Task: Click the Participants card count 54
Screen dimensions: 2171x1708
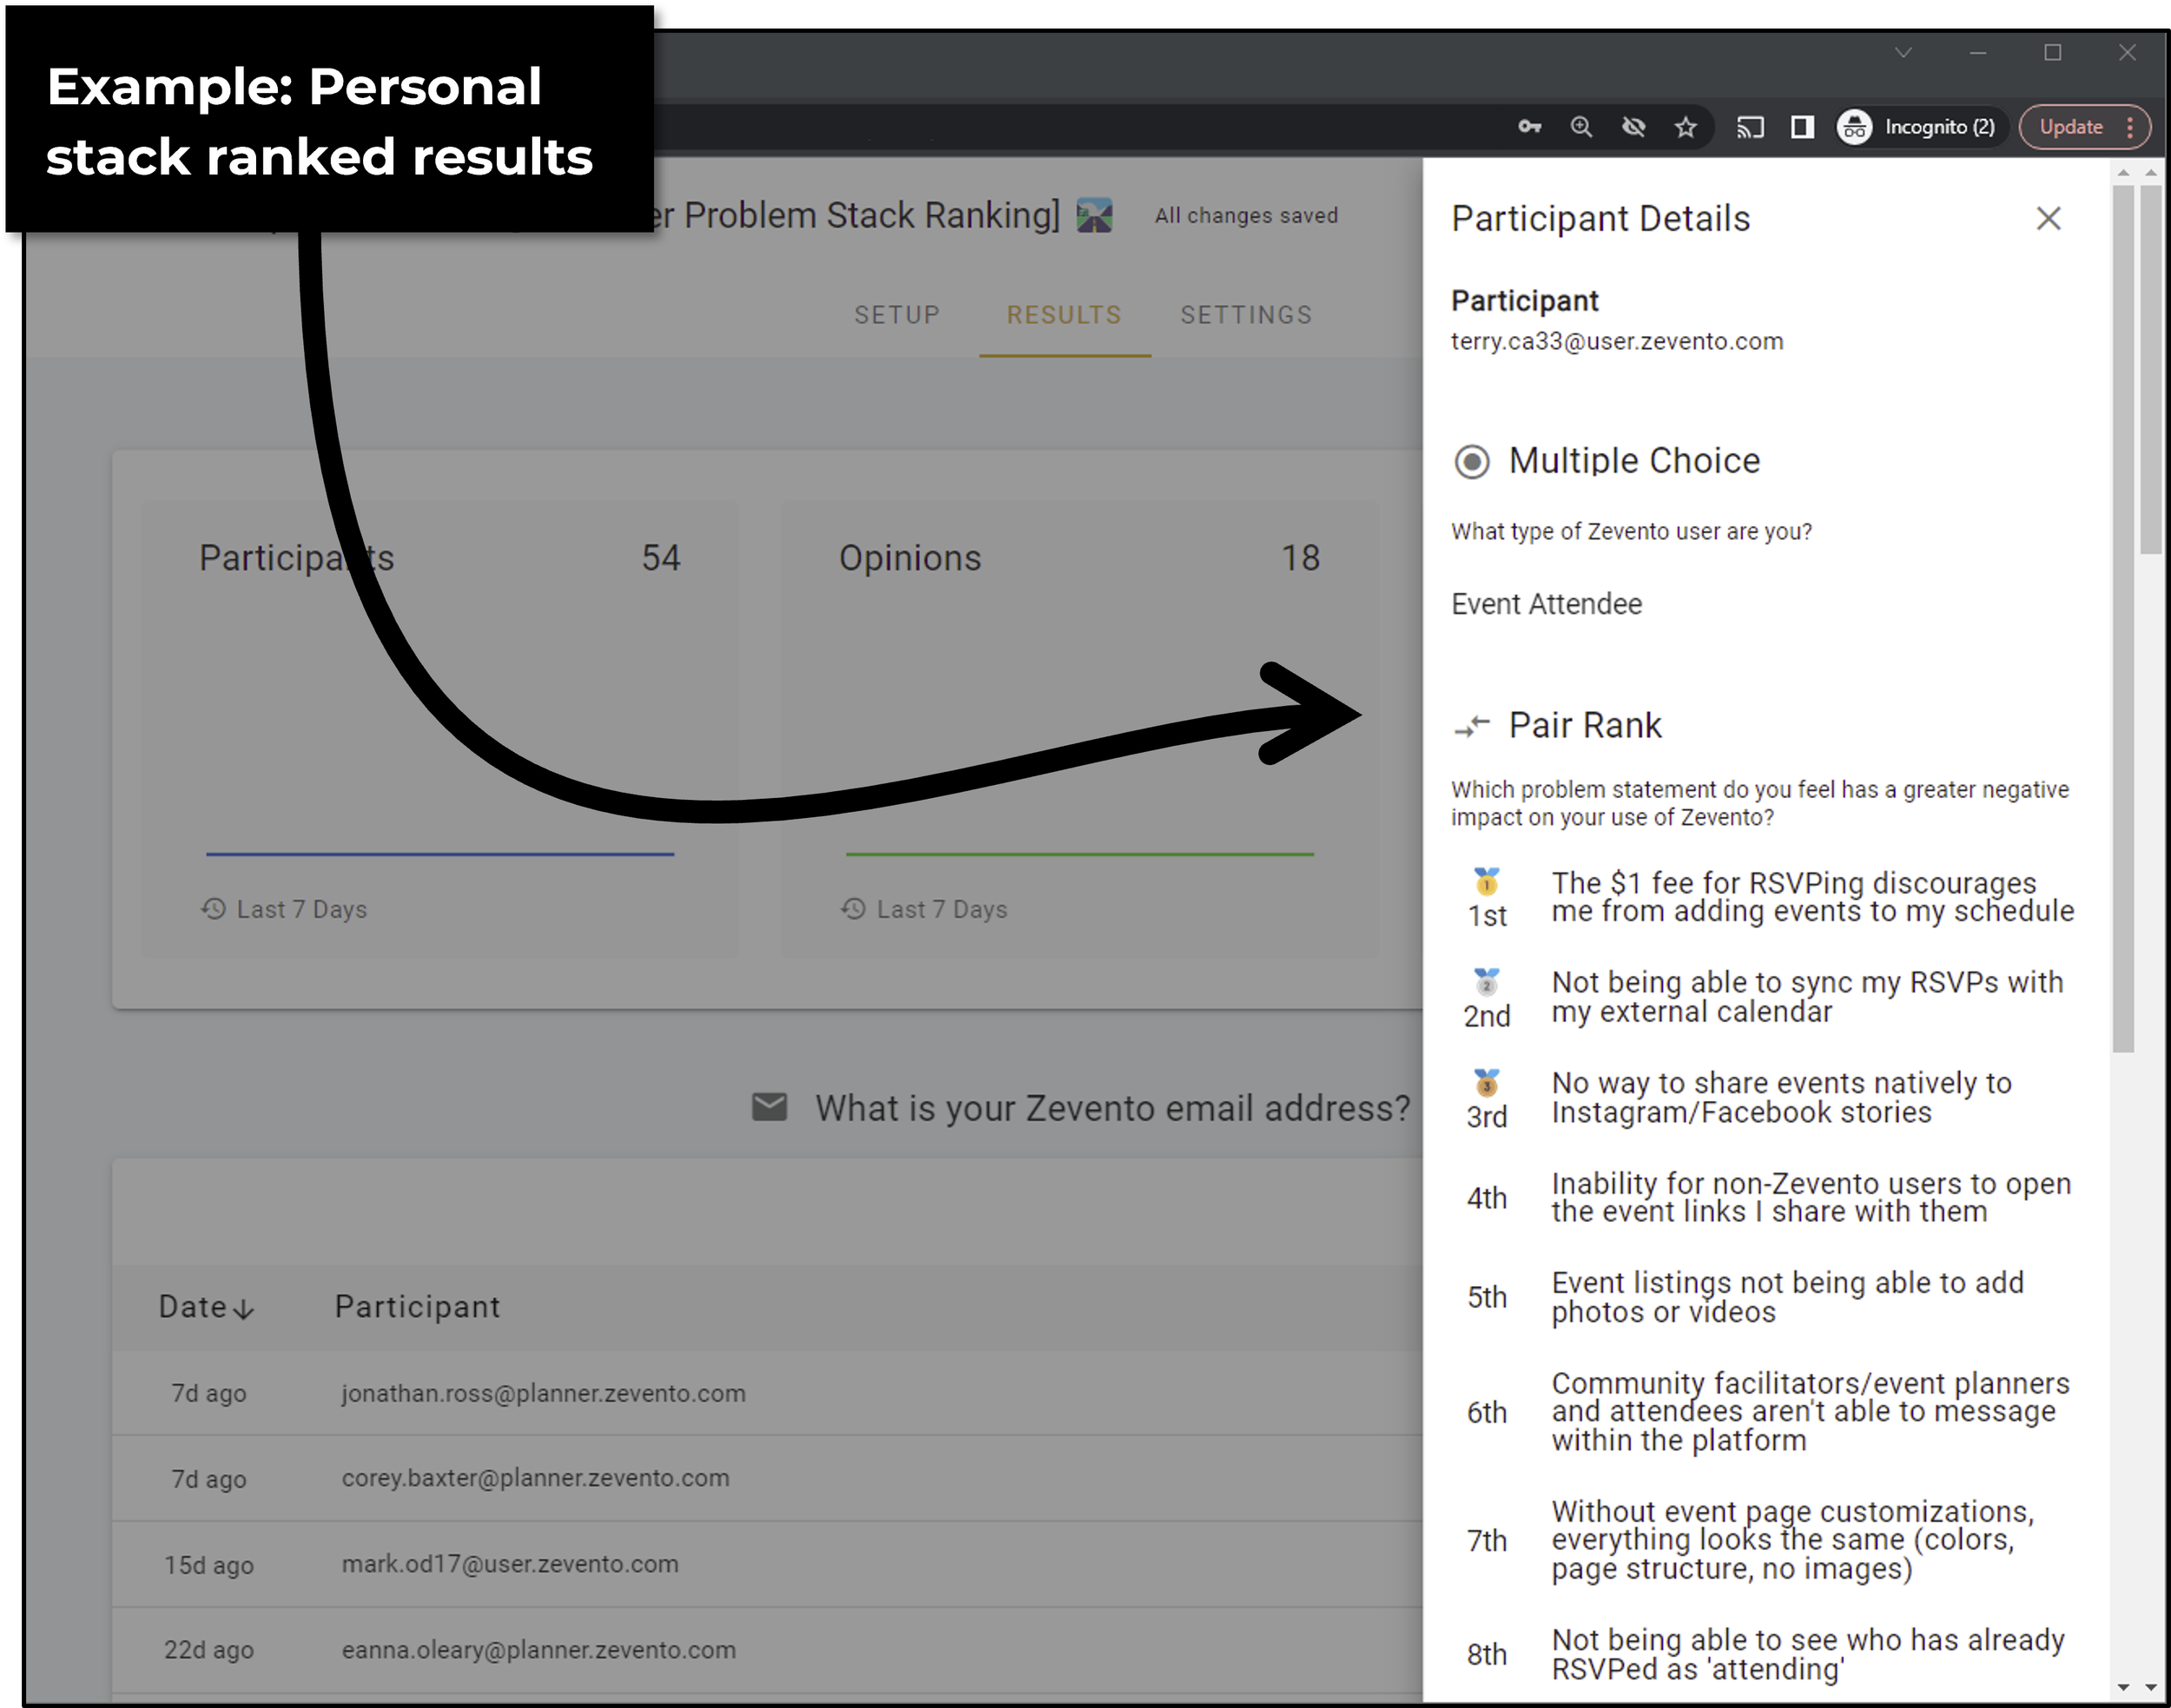Action: (x=661, y=558)
